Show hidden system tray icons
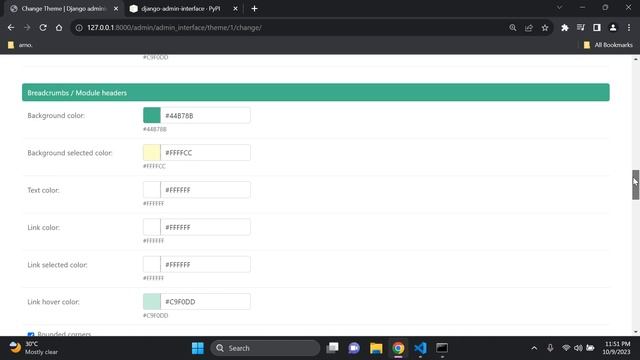 (534, 348)
